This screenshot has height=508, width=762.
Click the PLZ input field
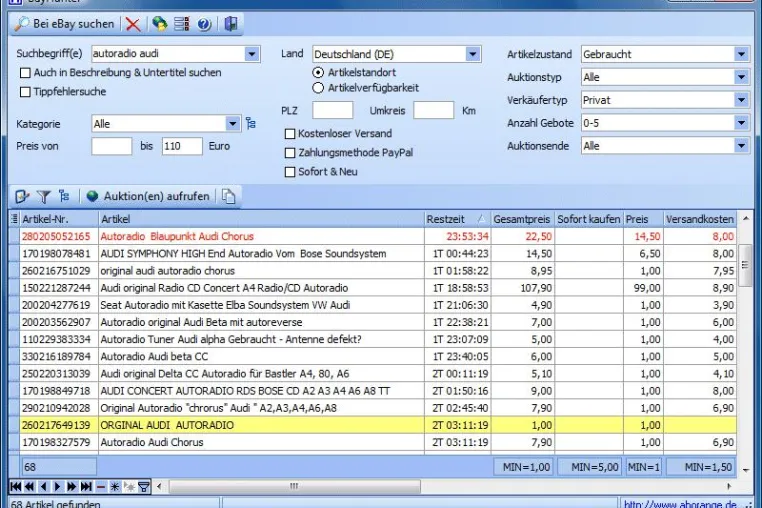tap(333, 110)
